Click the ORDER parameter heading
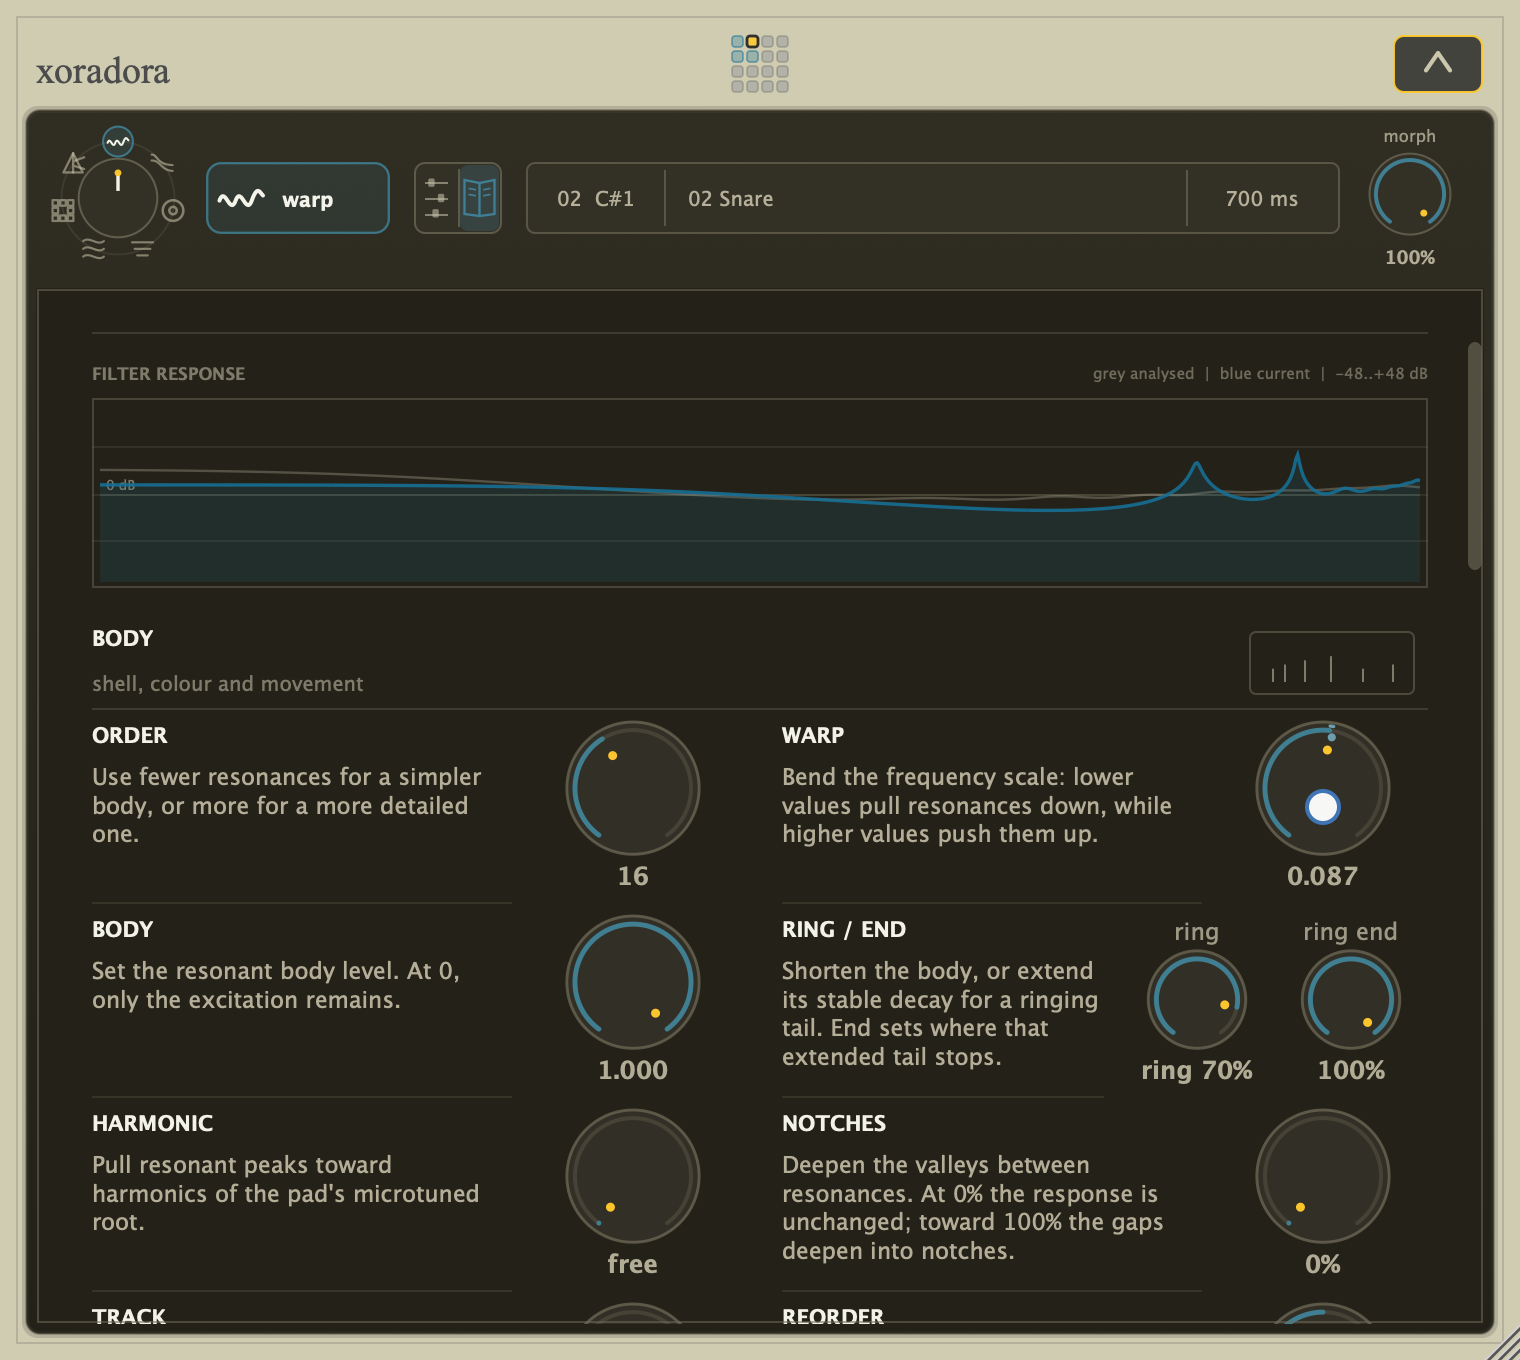Screen dimensions: 1520x1360 [x=130, y=735]
